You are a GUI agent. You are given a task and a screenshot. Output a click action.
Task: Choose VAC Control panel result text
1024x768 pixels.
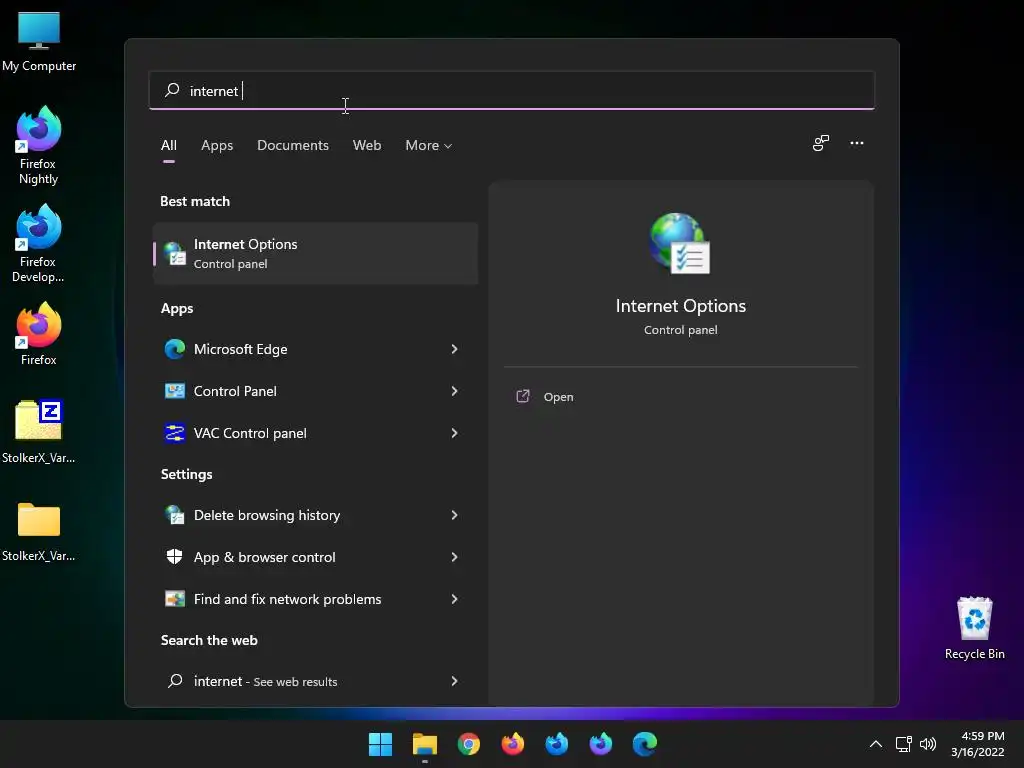(x=250, y=433)
